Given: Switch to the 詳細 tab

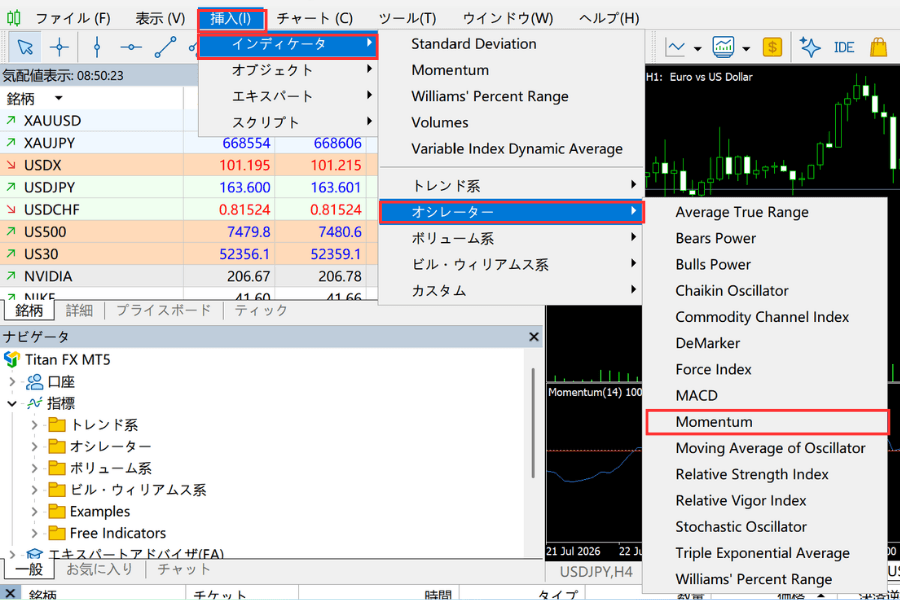Looking at the screenshot, I should tap(79, 310).
